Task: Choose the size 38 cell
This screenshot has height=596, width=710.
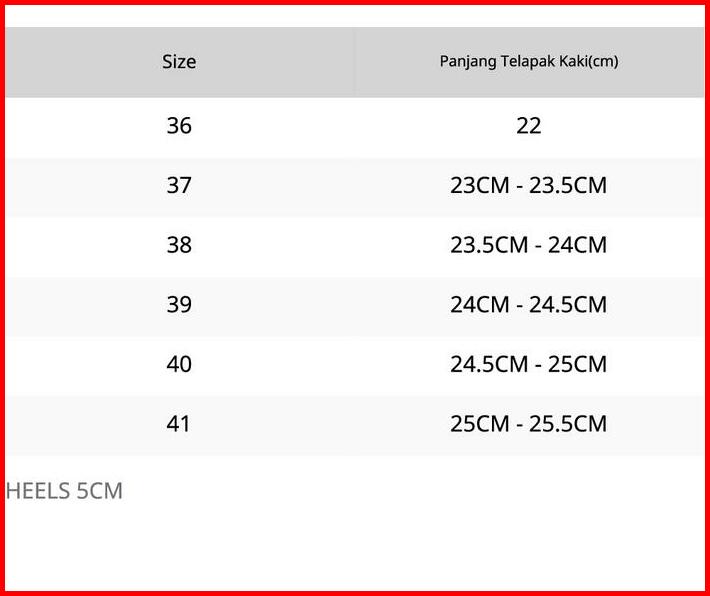Action: [179, 245]
